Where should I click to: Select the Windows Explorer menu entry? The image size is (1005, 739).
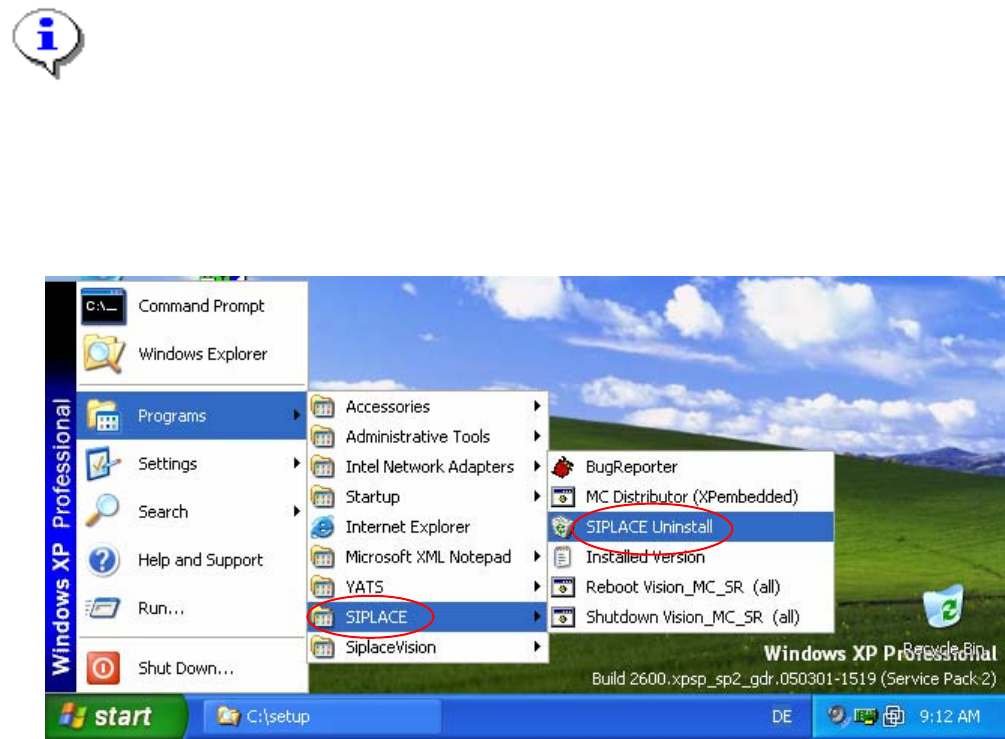(192, 354)
